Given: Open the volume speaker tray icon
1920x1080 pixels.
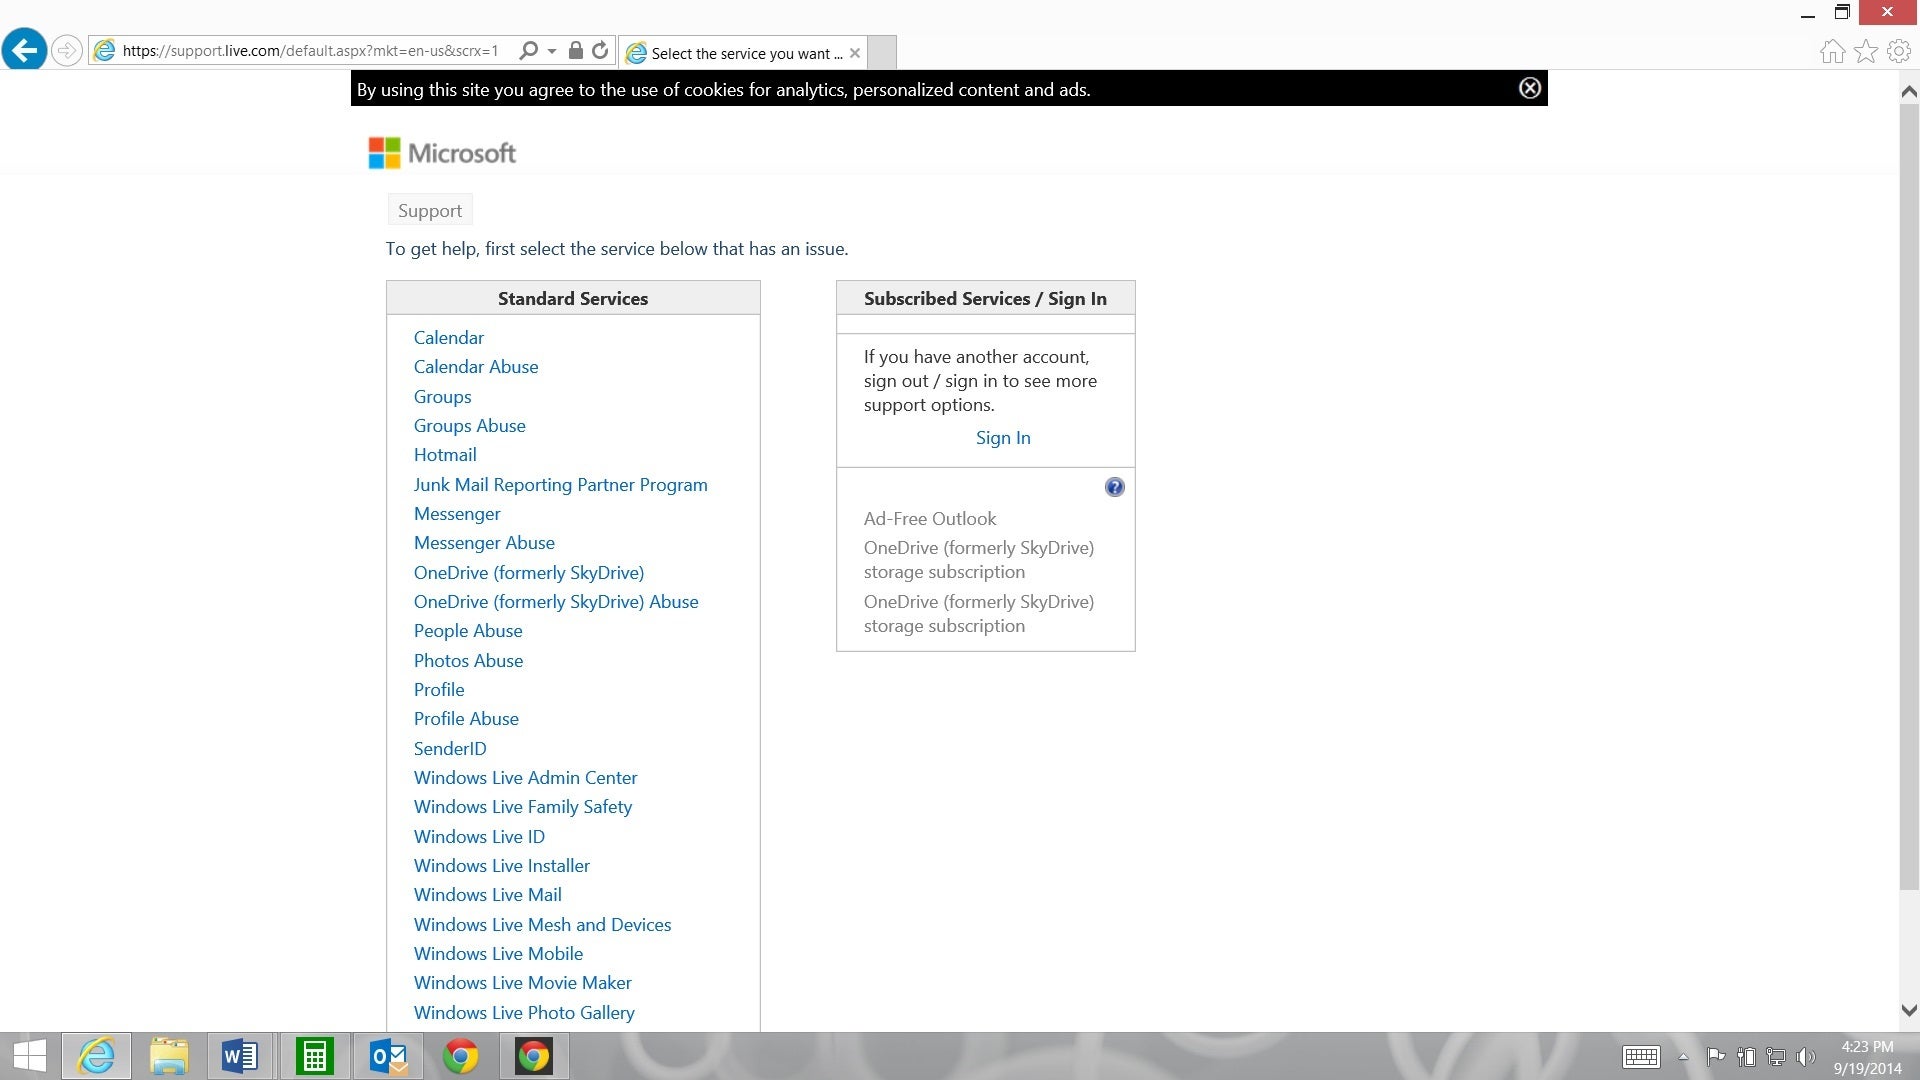Looking at the screenshot, I should pos(1806,1057).
